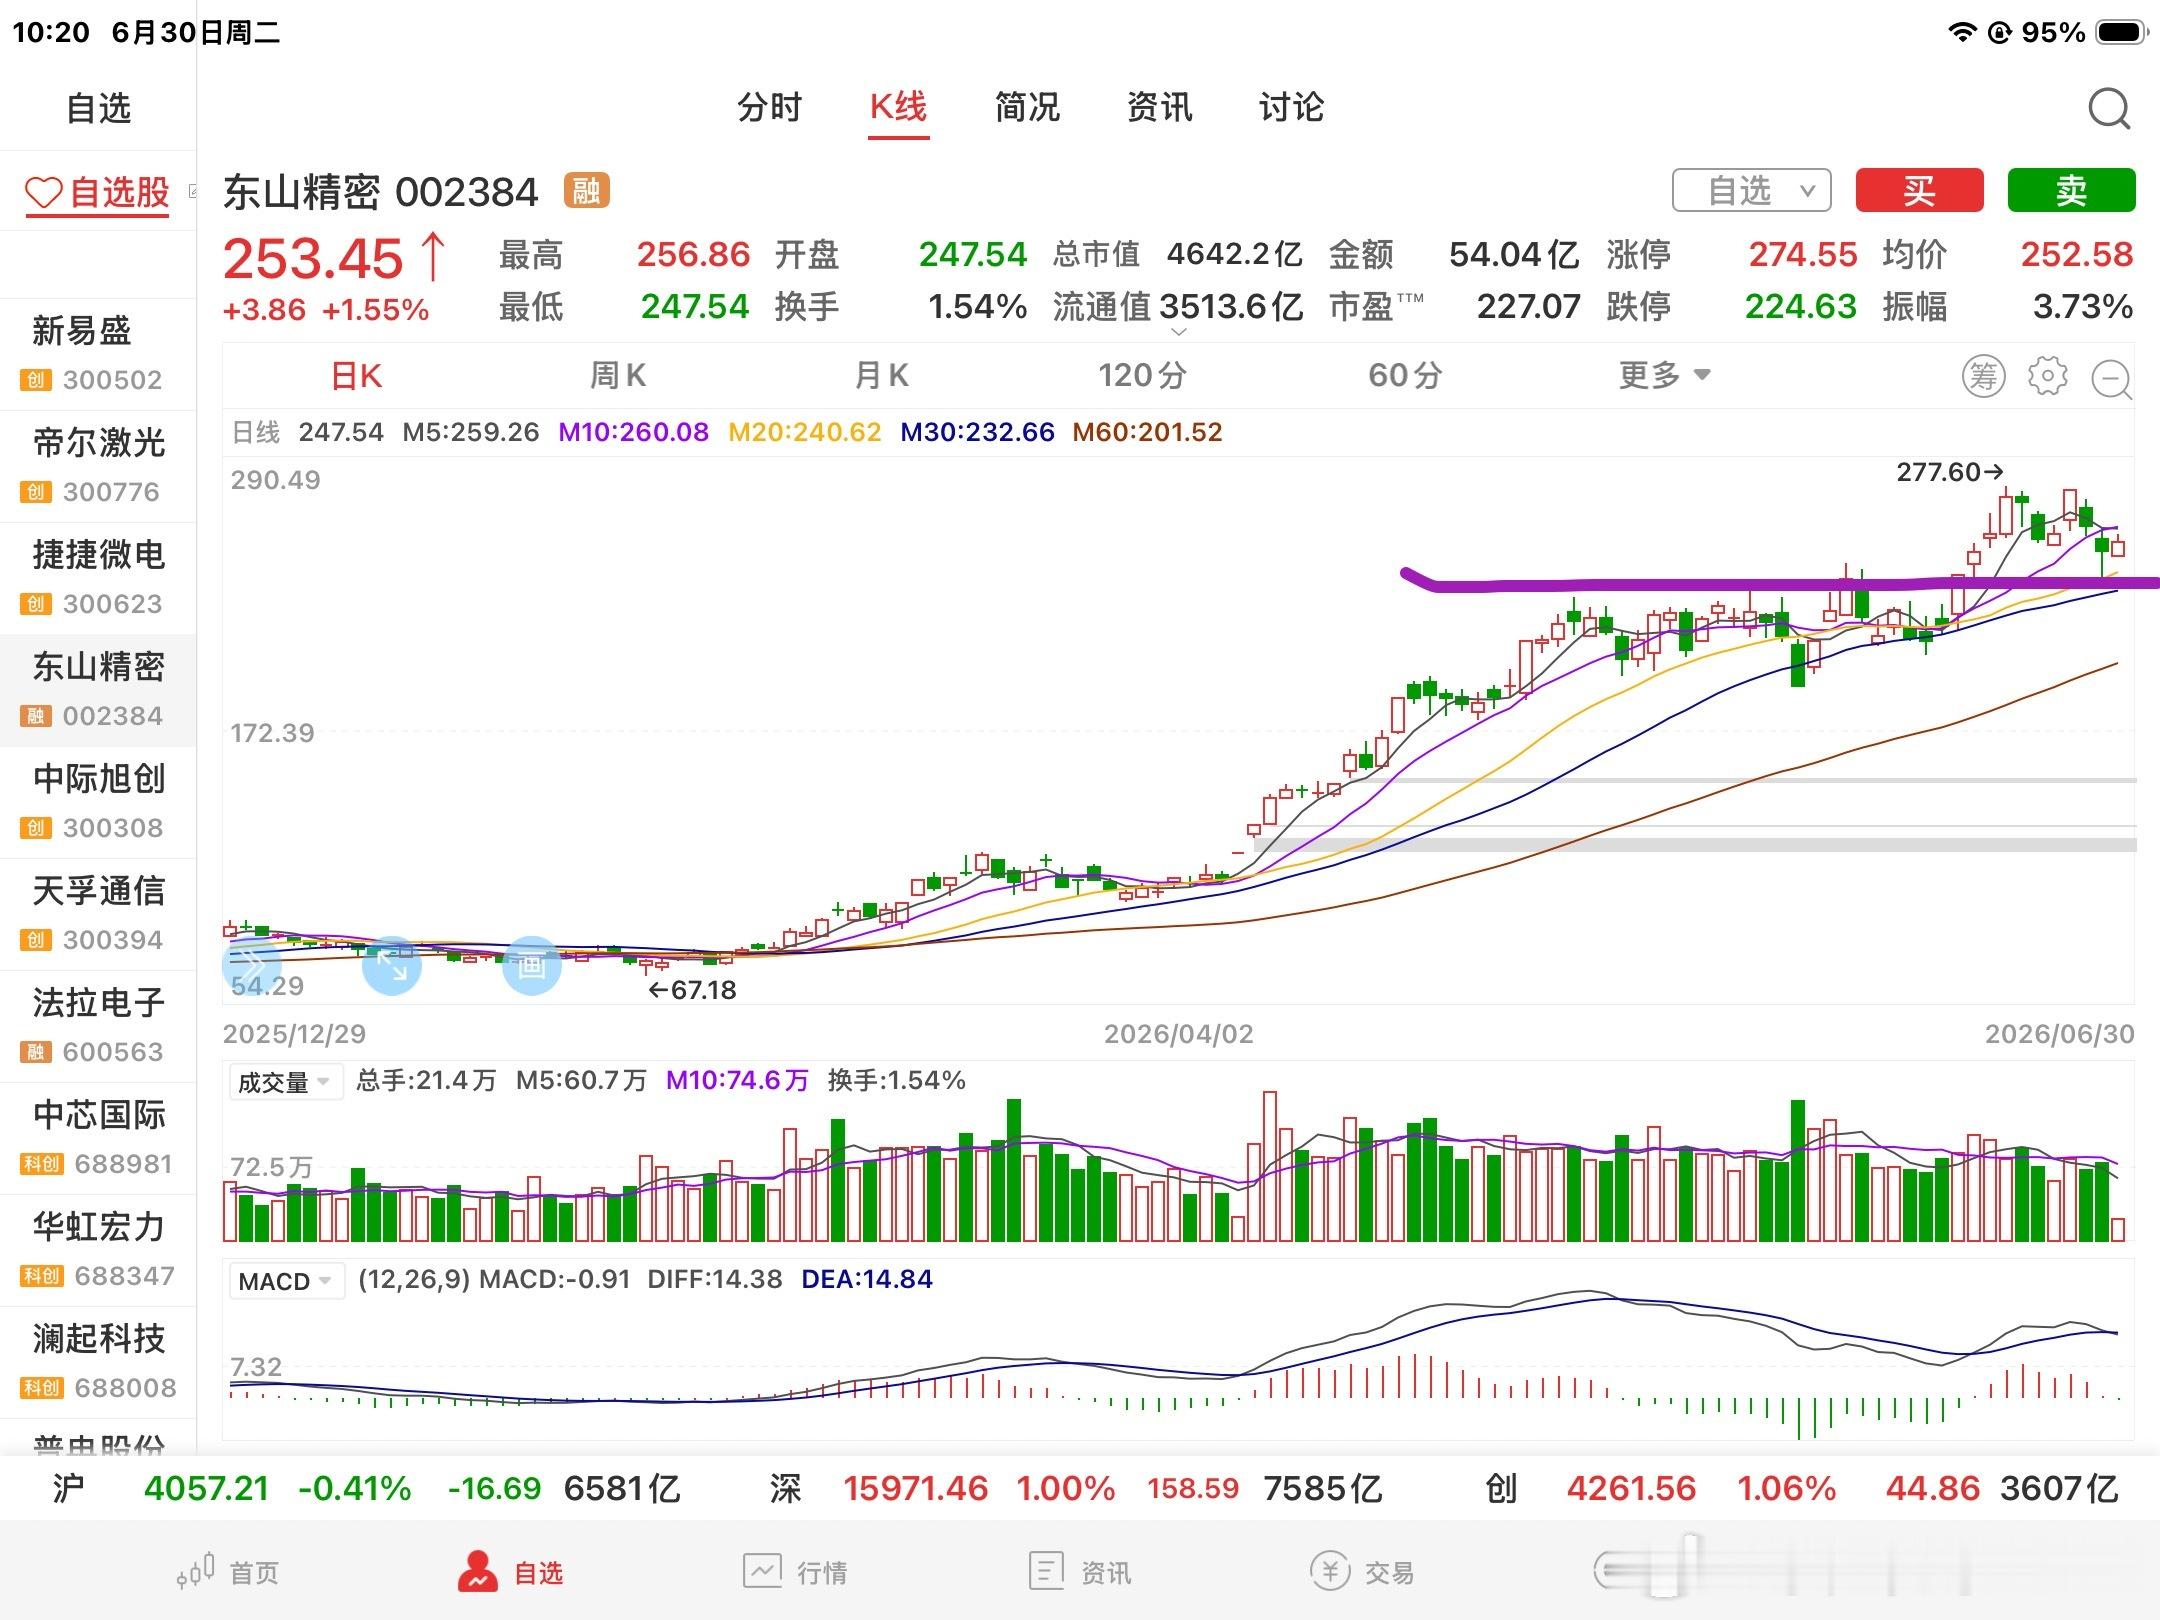Select 中际旭创 300308 in watchlist
Image resolution: width=2160 pixels, height=1620 pixels.
coord(98,802)
